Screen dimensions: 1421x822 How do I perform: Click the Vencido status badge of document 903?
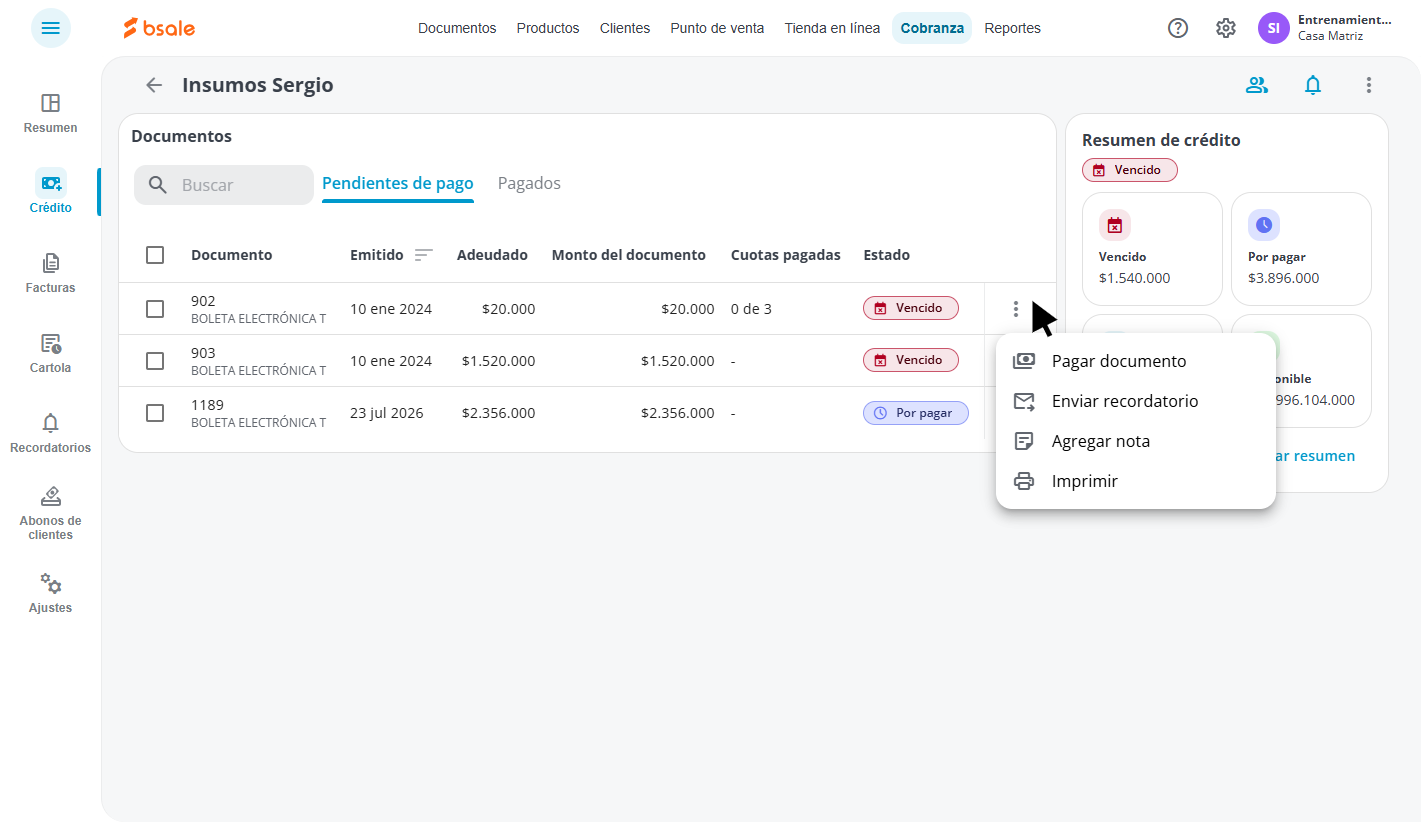pyautogui.click(x=911, y=360)
